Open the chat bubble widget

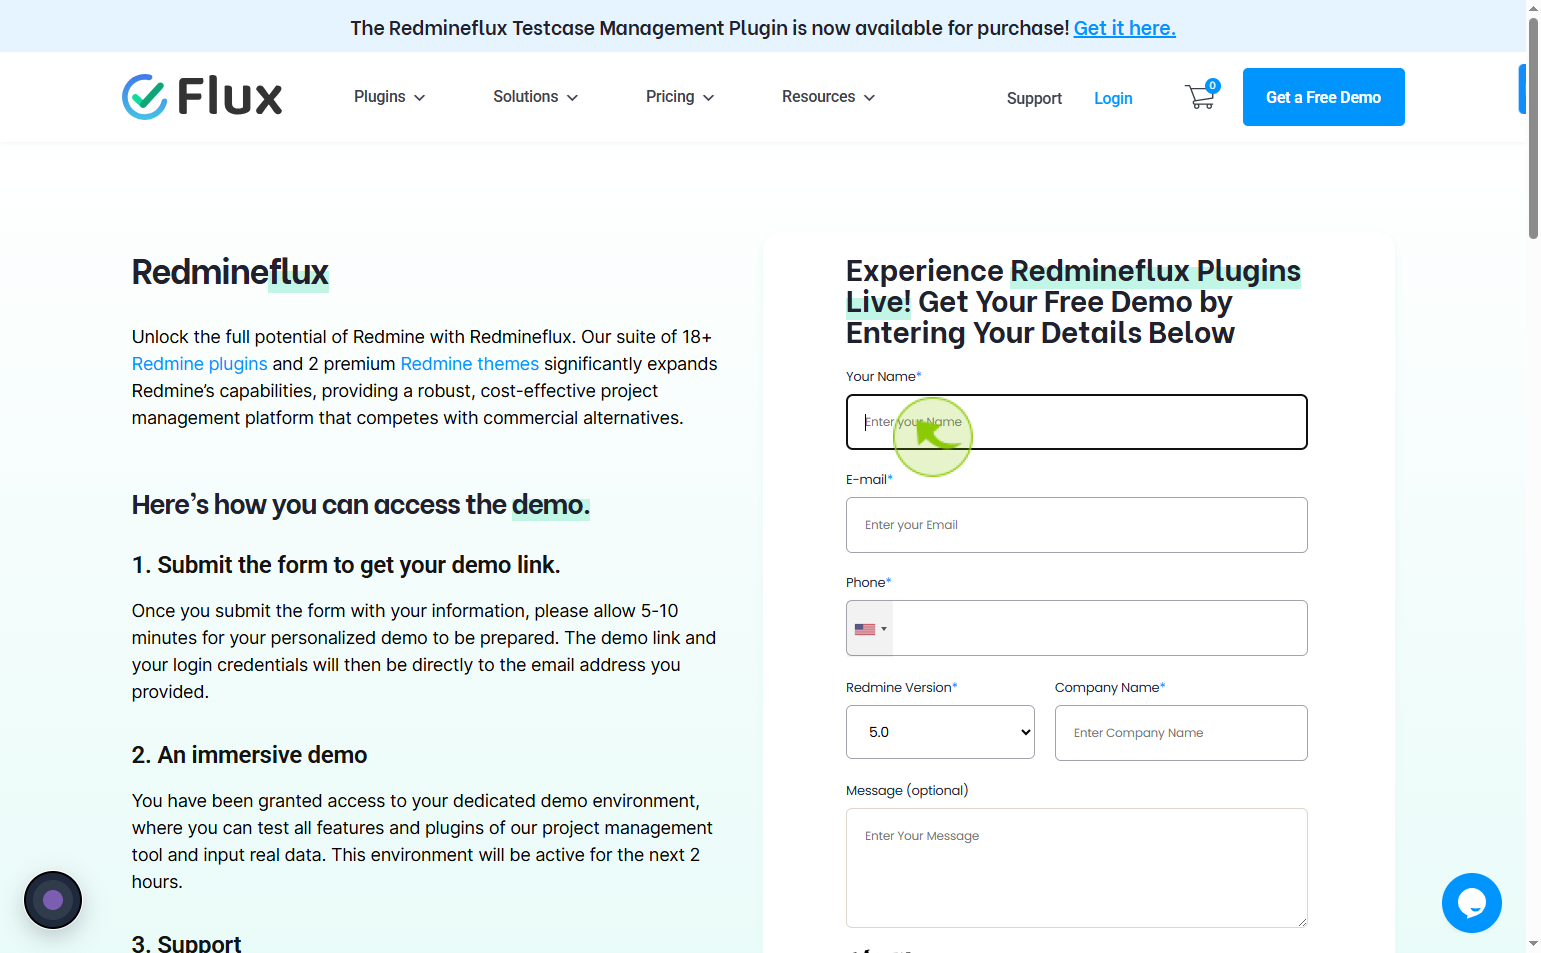click(1471, 902)
